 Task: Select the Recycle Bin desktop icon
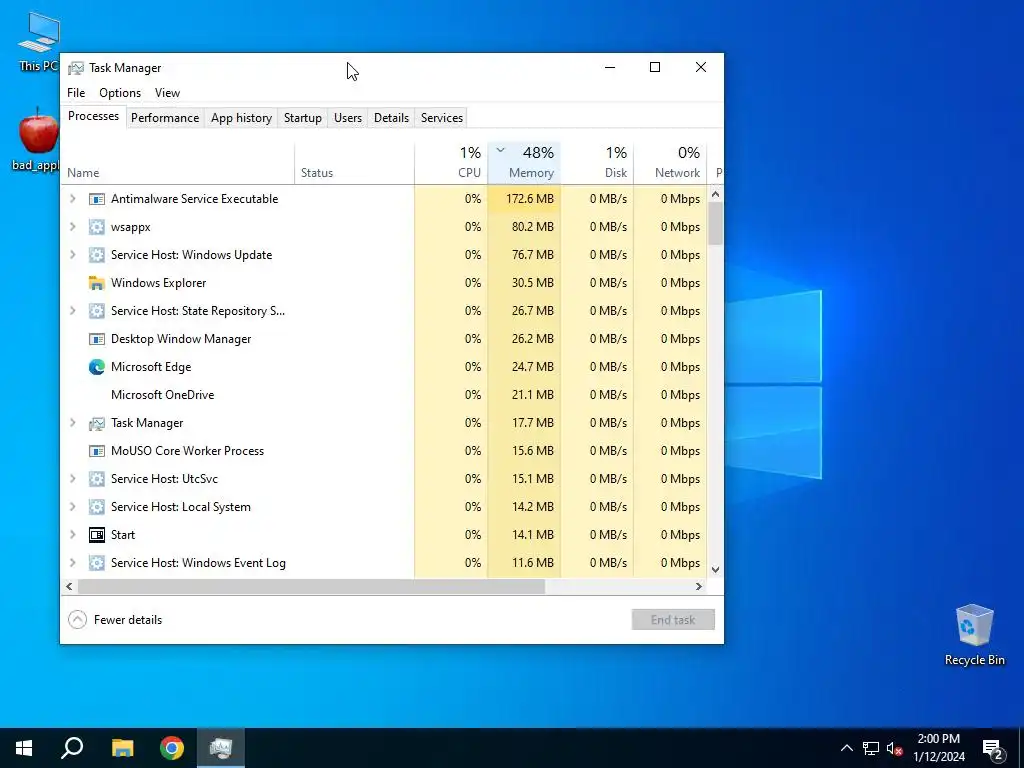tap(974, 635)
